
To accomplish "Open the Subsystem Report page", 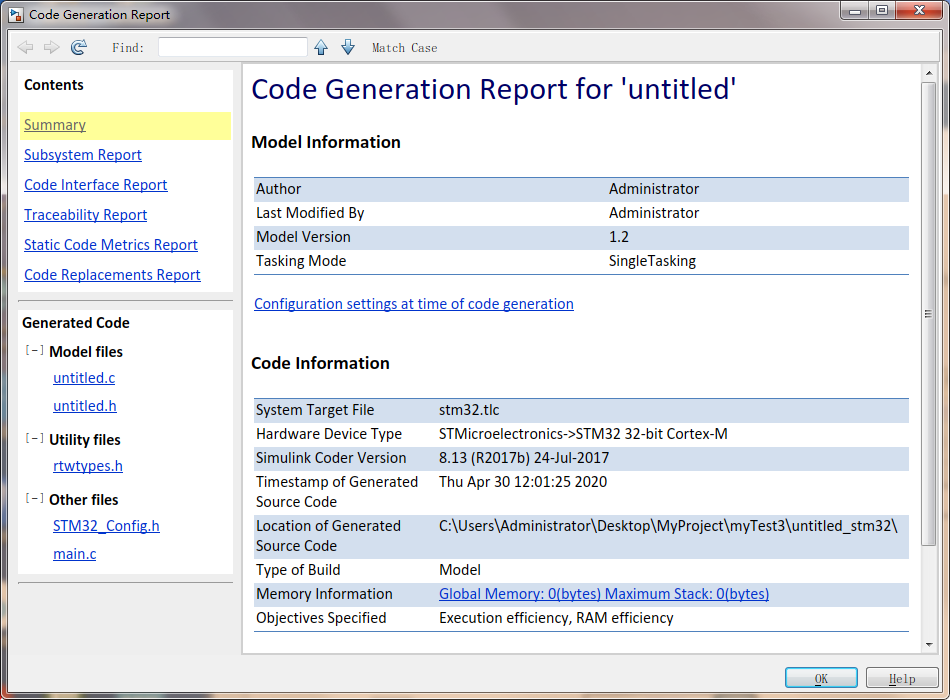I will (83, 155).
